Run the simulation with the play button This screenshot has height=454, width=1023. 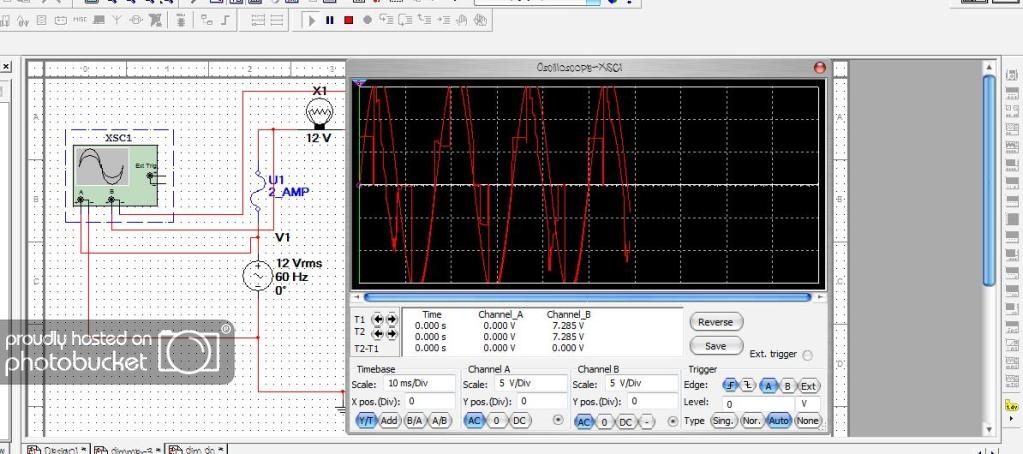tap(312, 20)
